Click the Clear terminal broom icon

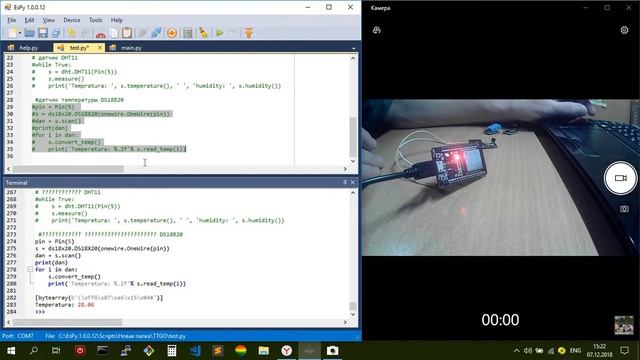coord(203,33)
